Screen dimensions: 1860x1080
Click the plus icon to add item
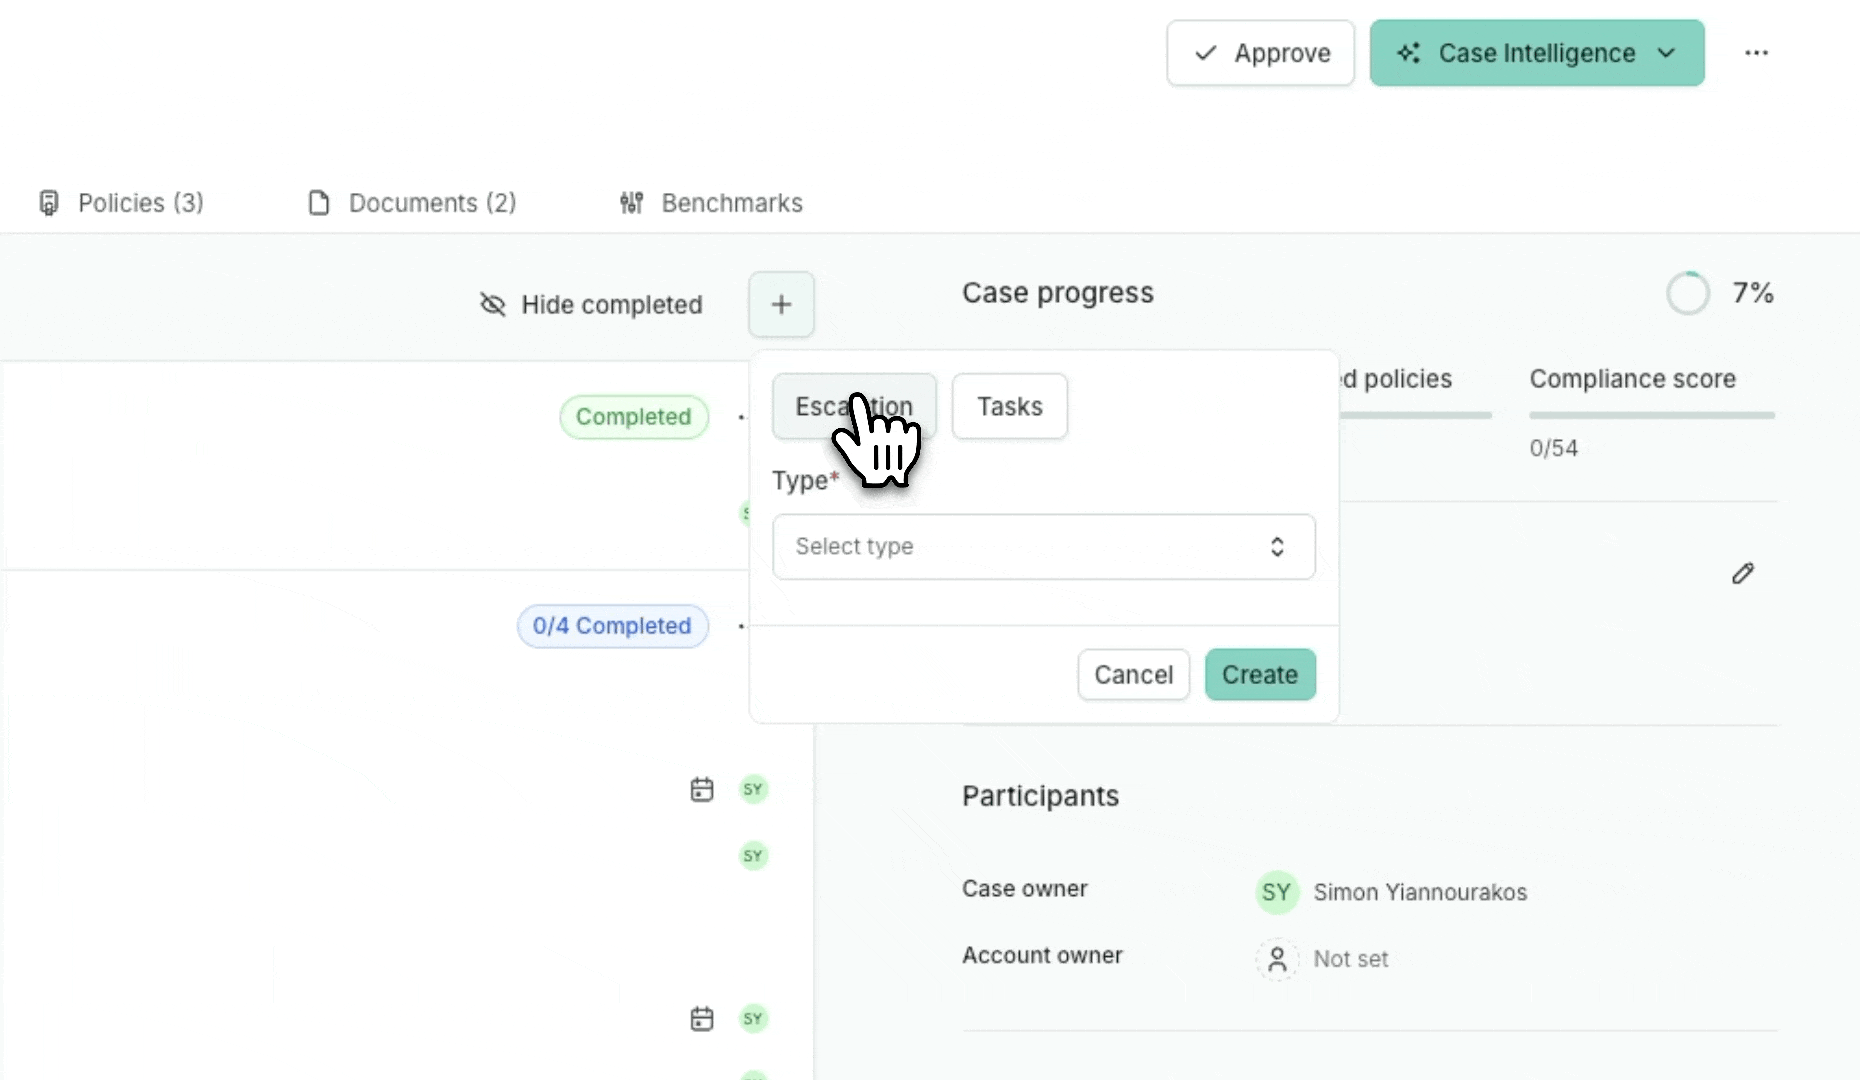(x=781, y=304)
